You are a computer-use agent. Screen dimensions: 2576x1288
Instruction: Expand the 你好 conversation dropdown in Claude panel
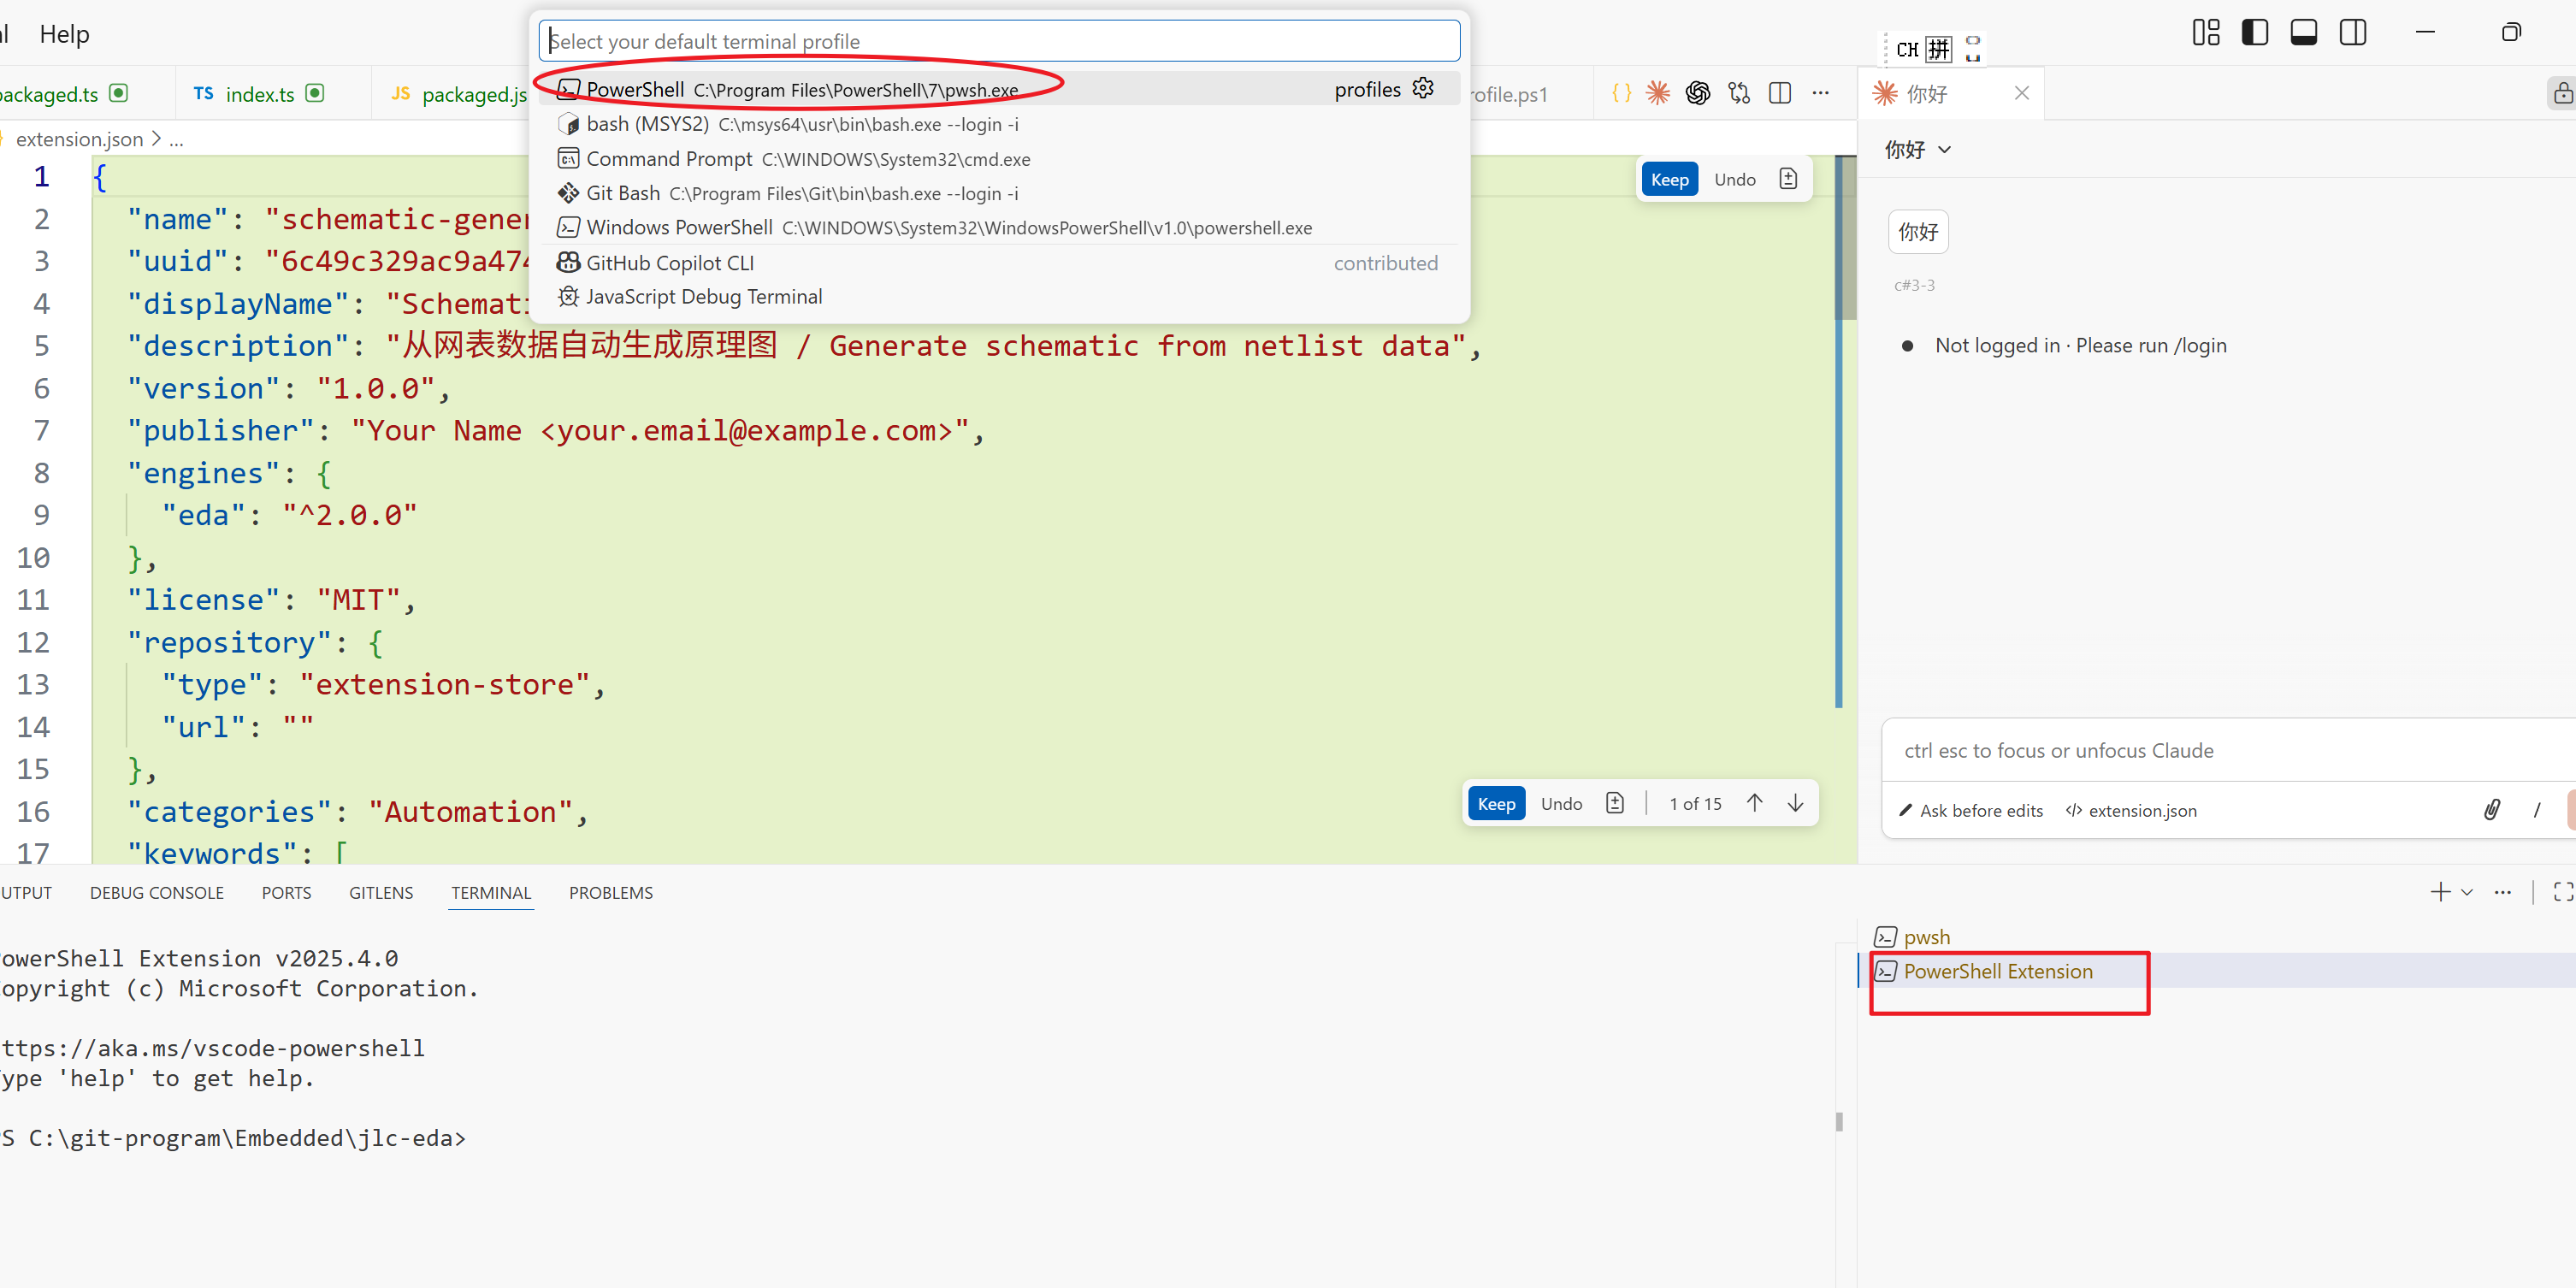(x=1944, y=149)
